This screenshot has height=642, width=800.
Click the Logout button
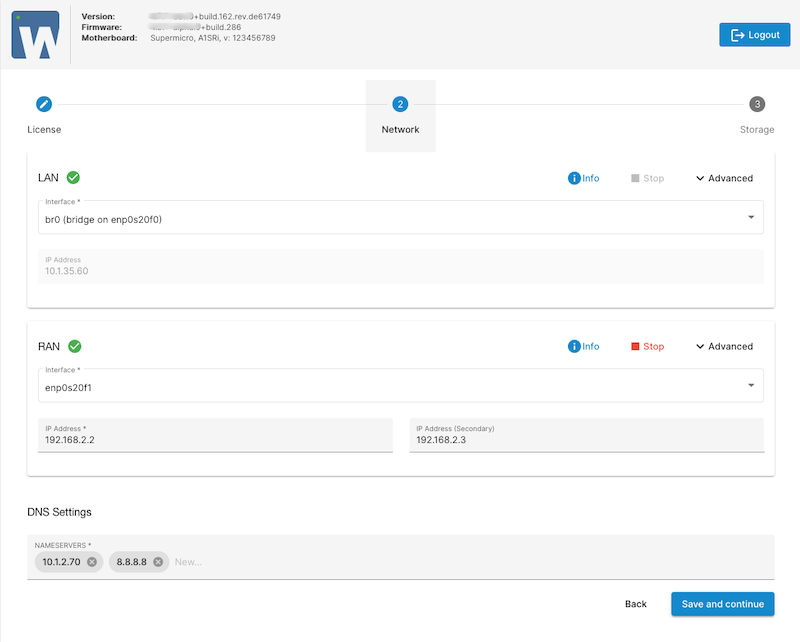click(x=747, y=35)
